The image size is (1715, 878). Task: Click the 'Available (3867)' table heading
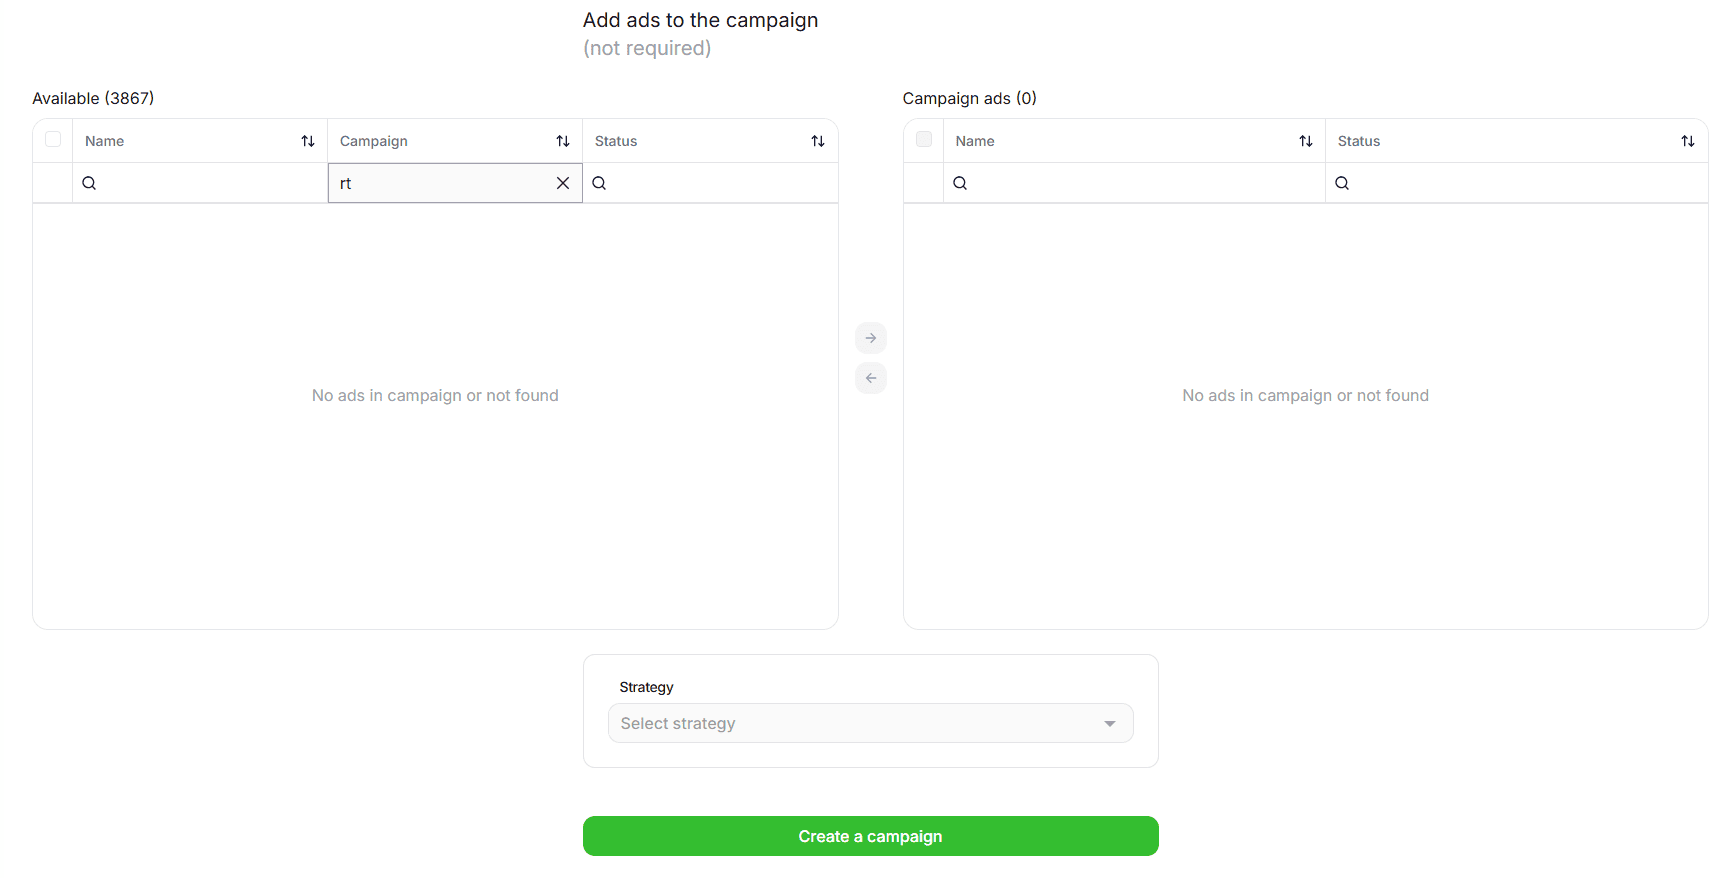click(93, 98)
